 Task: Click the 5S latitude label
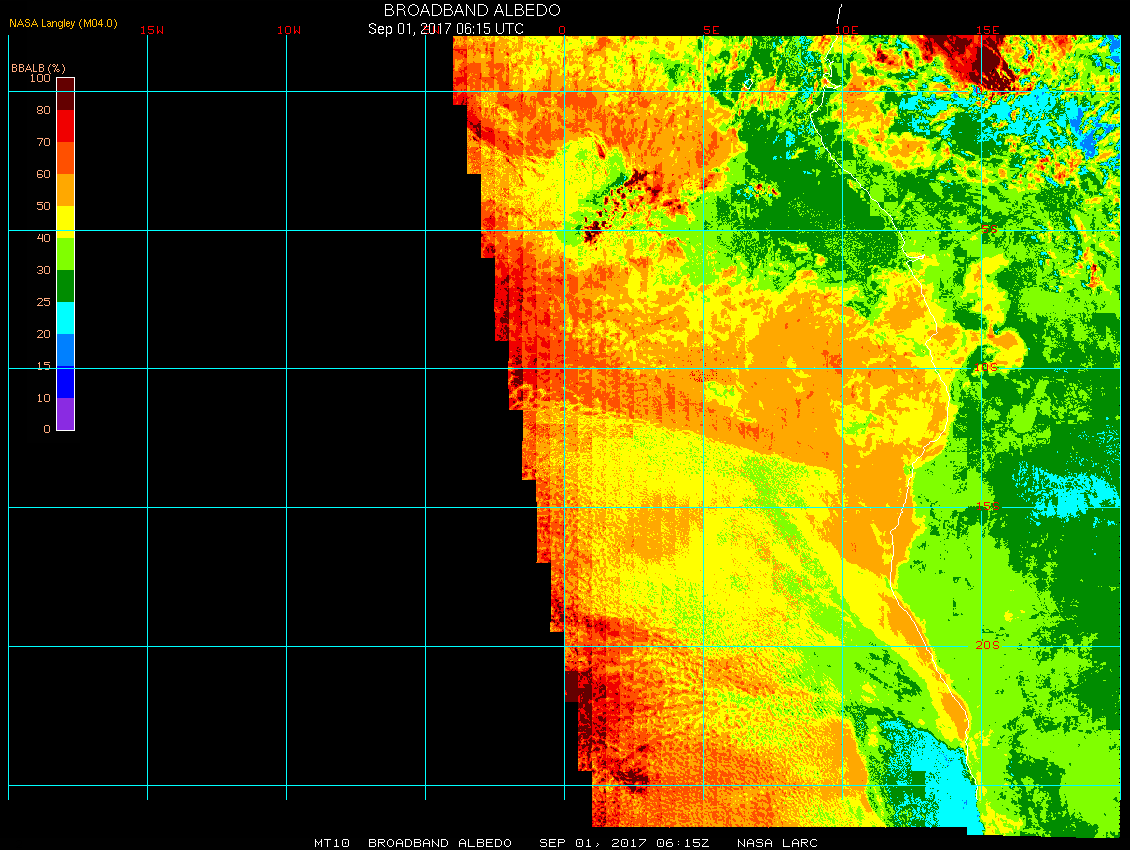point(989,229)
